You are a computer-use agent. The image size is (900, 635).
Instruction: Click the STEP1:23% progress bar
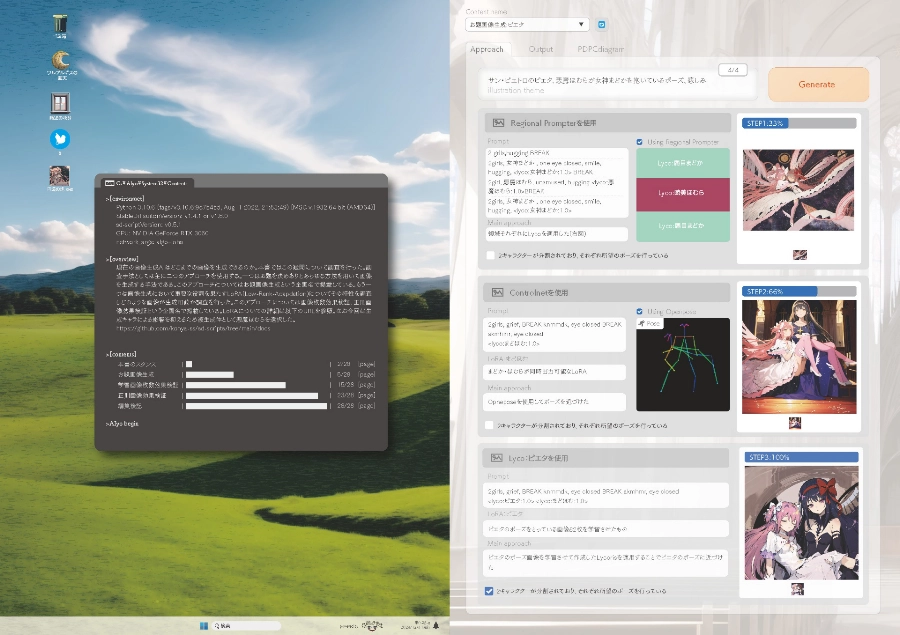click(798, 123)
